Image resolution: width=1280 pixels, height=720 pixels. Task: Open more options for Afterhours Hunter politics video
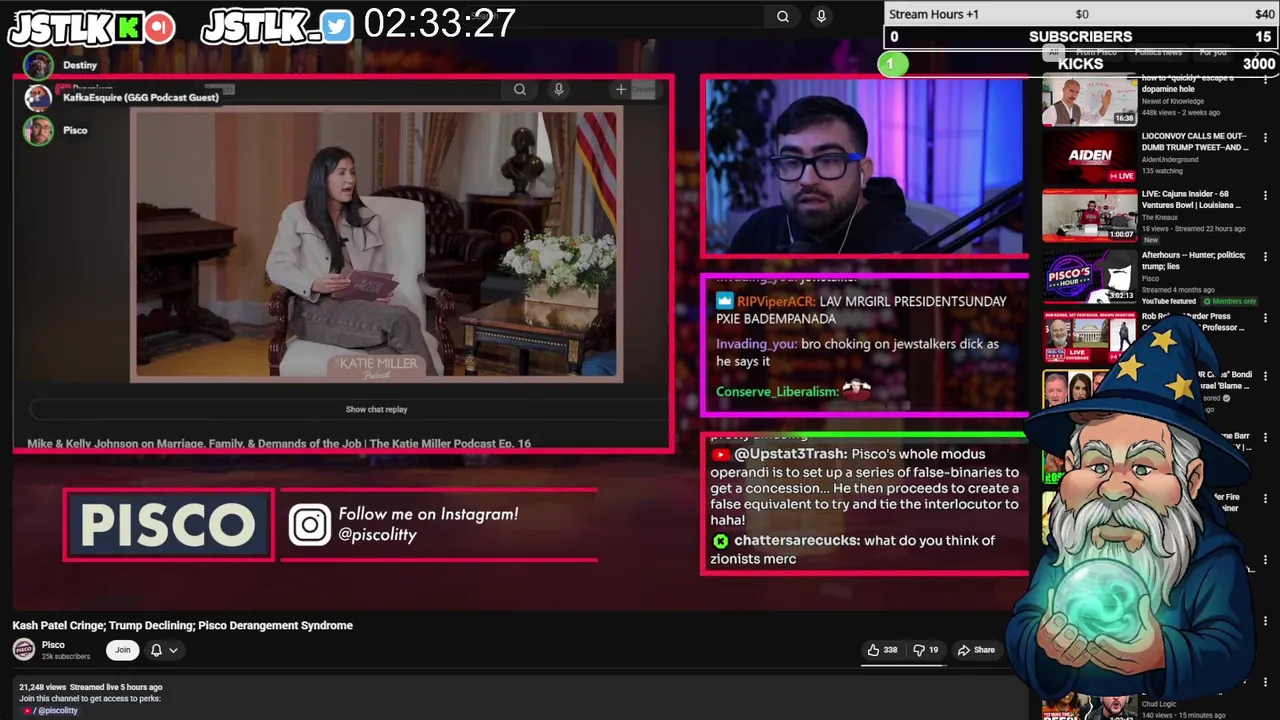1265,257
